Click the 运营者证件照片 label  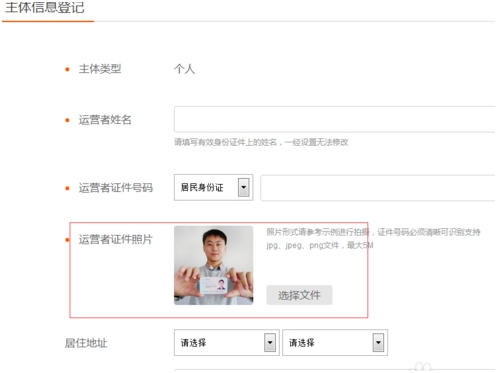pos(116,239)
